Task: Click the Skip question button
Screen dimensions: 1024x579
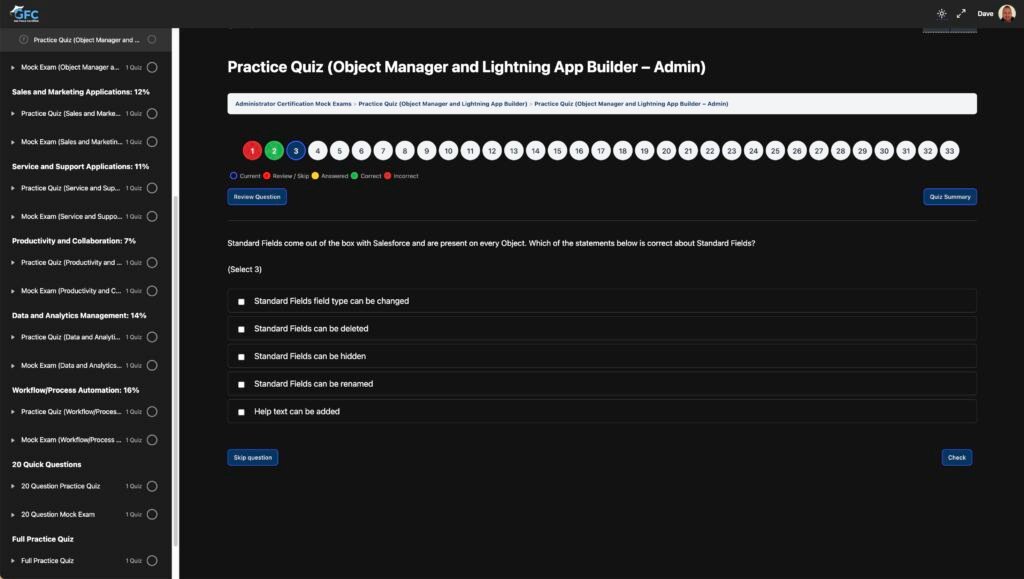Action: pos(253,458)
